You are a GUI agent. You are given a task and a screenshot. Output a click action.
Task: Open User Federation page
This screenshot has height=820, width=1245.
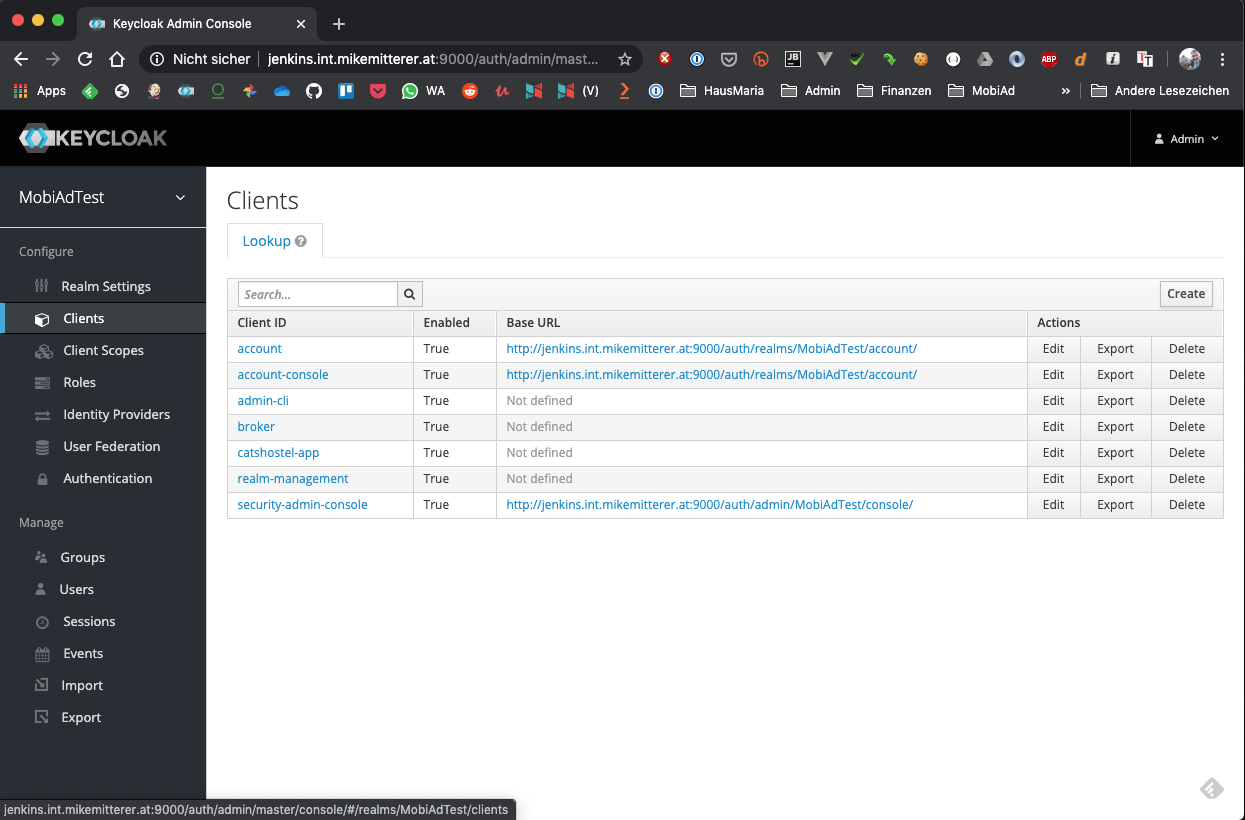(111, 446)
